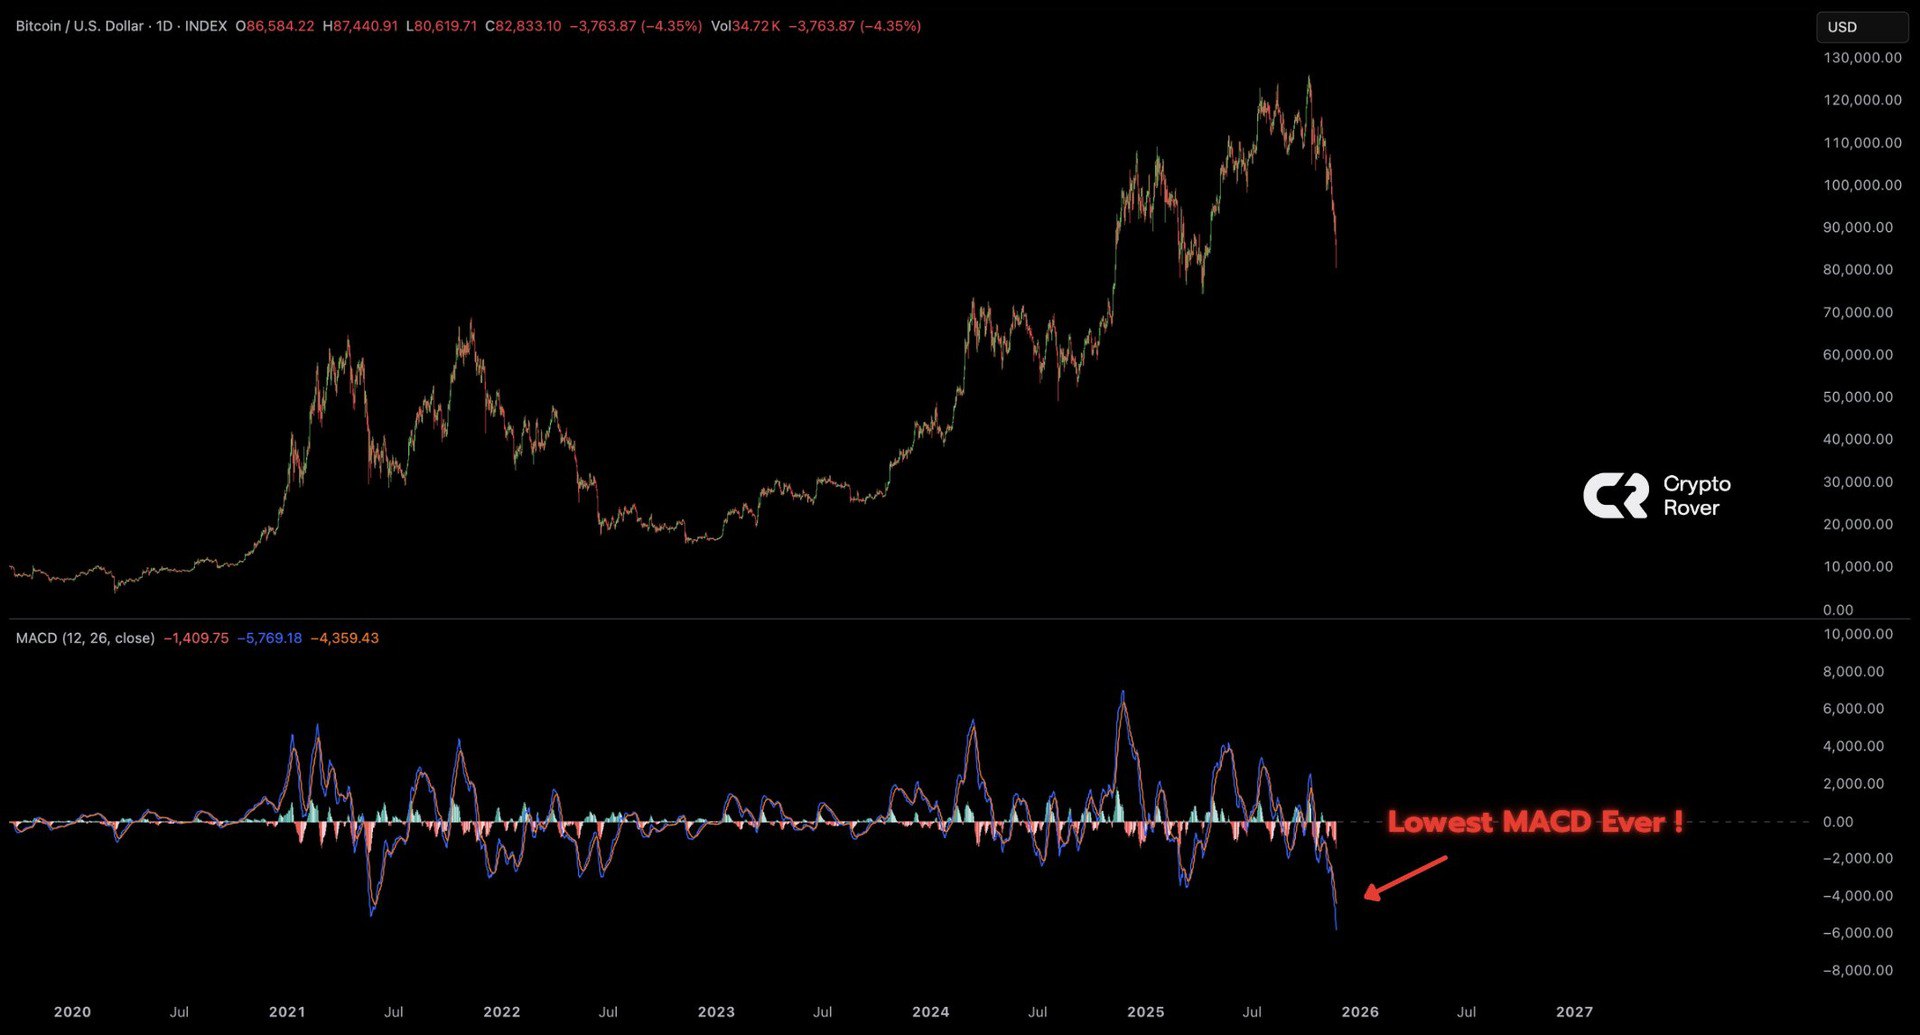The image size is (1920, 1035).
Task: Click the 100,000.00 level on price scale
Action: coord(1862,185)
